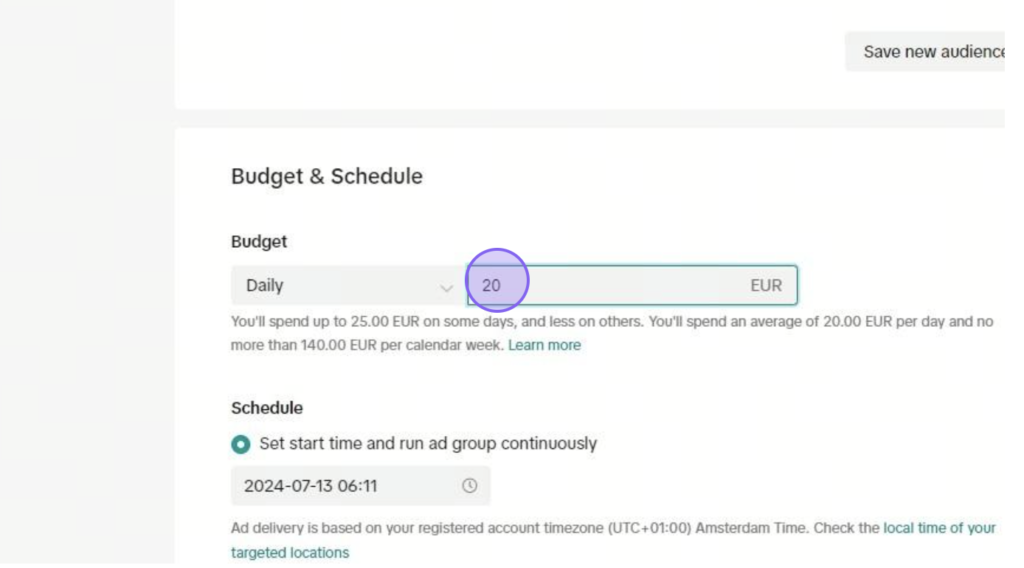Click the bold Schedule label
The width and height of the screenshot is (1024, 568).
[266, 408]
